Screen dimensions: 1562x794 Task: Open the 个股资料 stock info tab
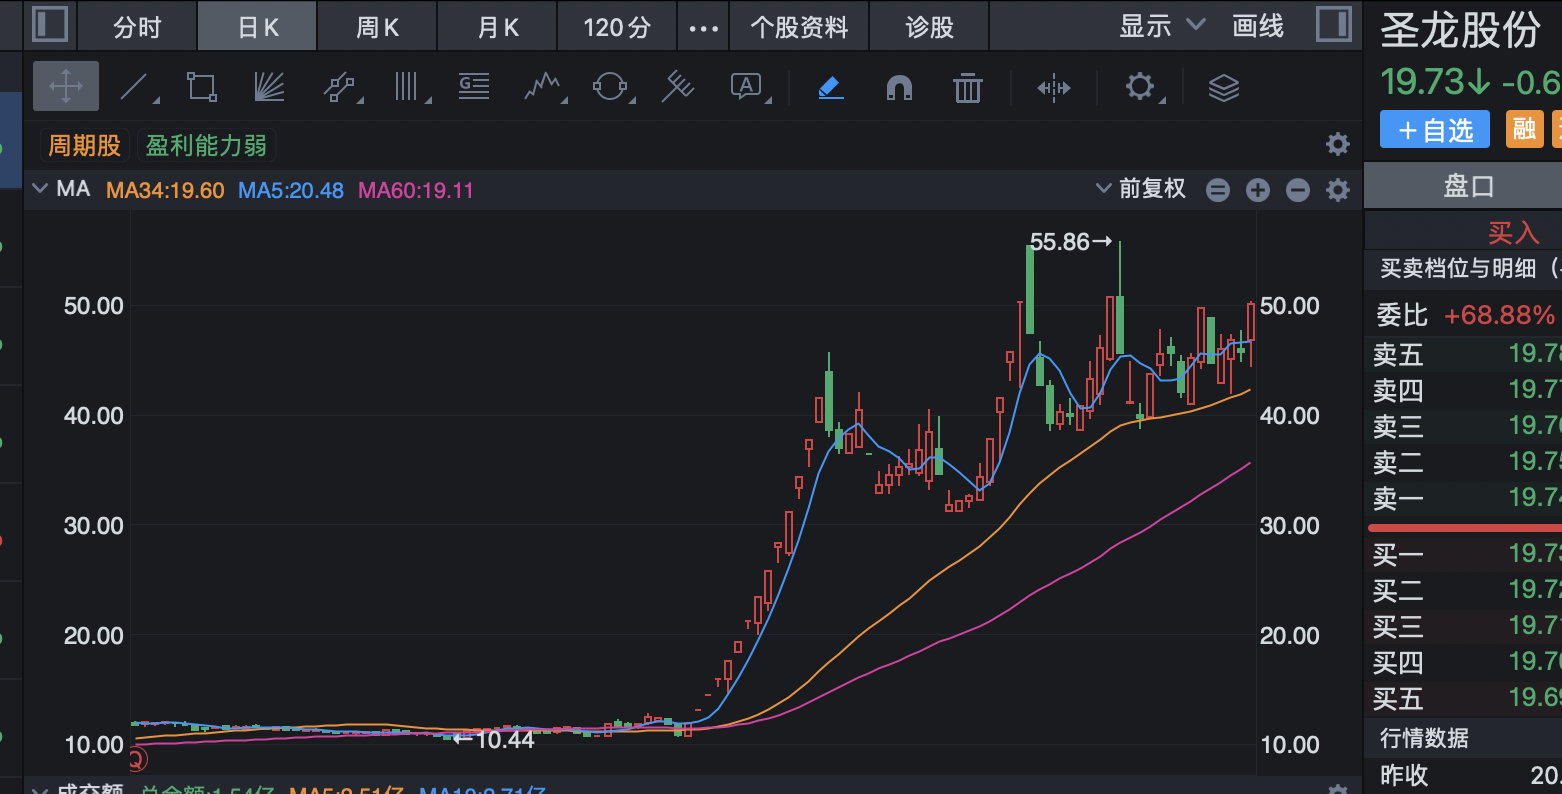(799, 26)
